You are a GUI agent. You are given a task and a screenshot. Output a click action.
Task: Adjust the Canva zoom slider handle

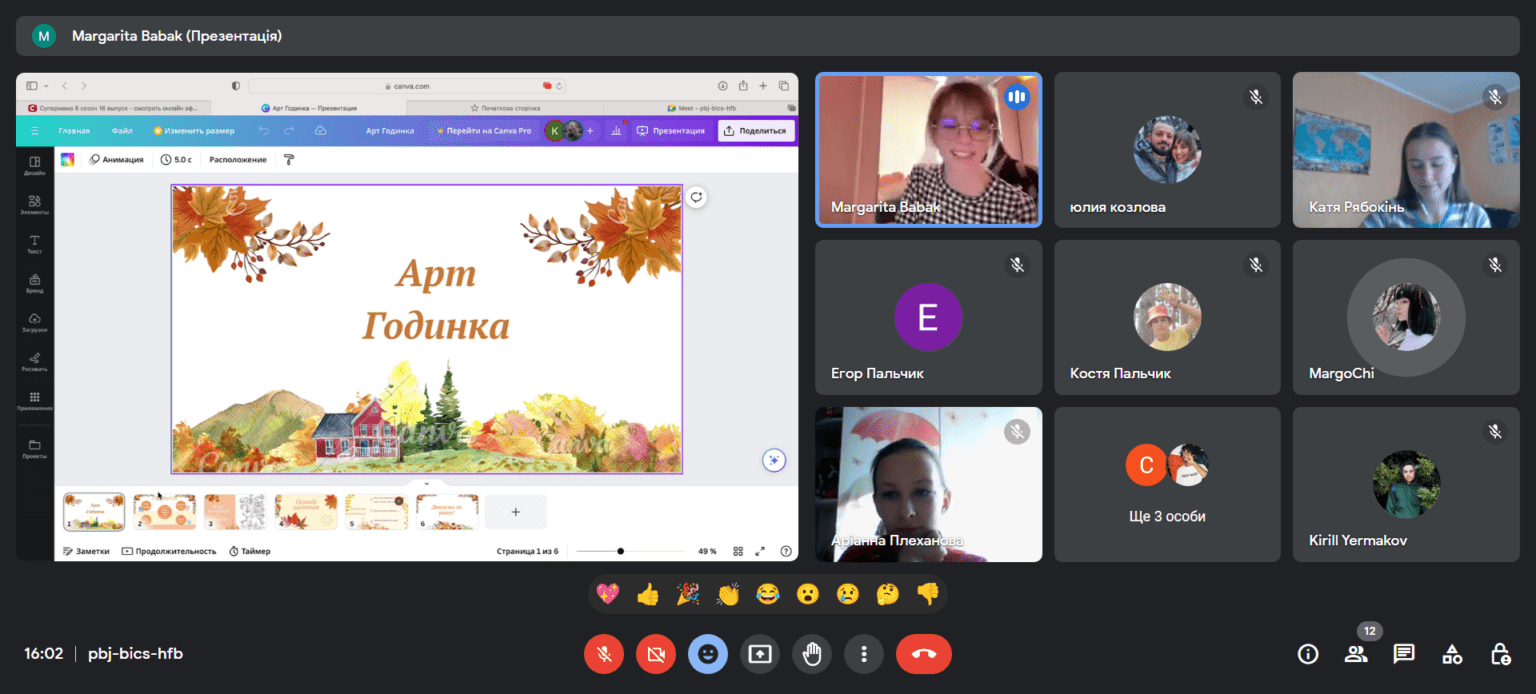click(620, 551)
